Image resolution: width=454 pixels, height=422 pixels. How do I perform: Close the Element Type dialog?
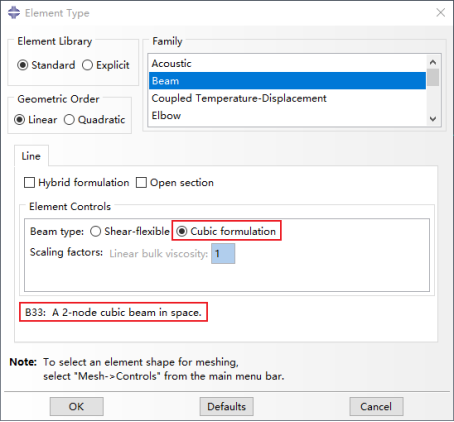pyautogui.click(x=440, y=13)
